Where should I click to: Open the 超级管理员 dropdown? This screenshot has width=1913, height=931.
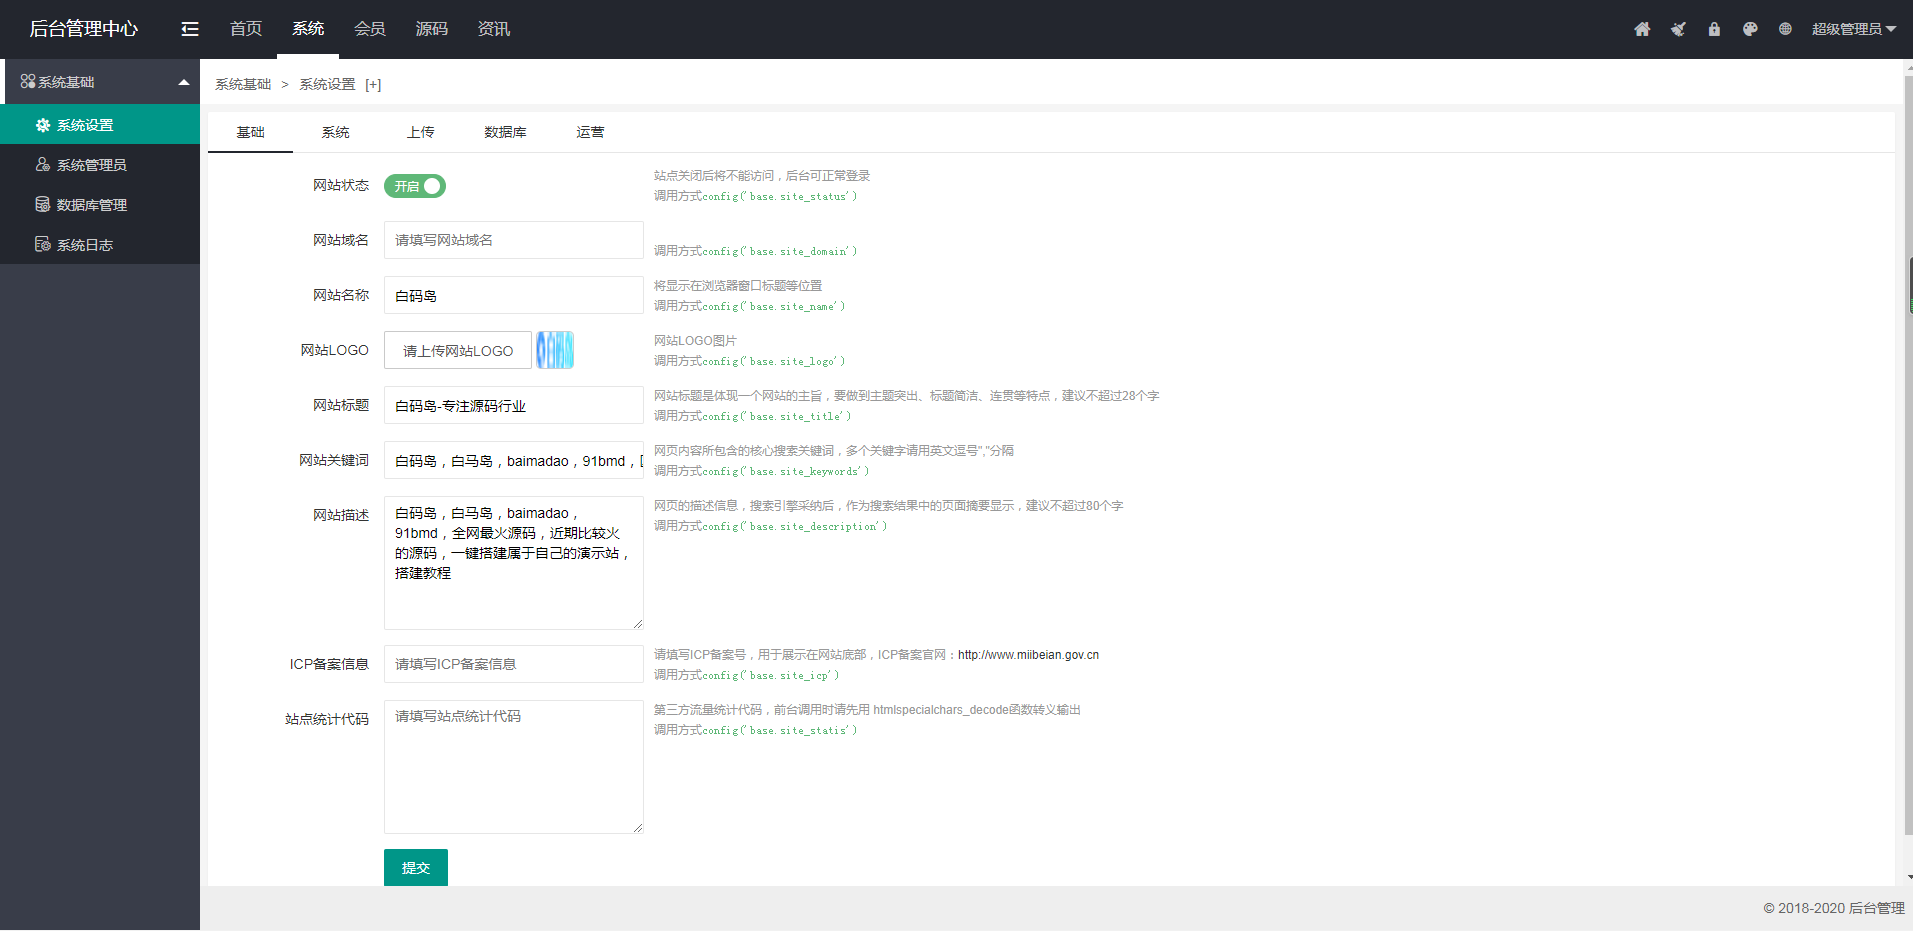pyautogui.click(x=1855, y=29)
